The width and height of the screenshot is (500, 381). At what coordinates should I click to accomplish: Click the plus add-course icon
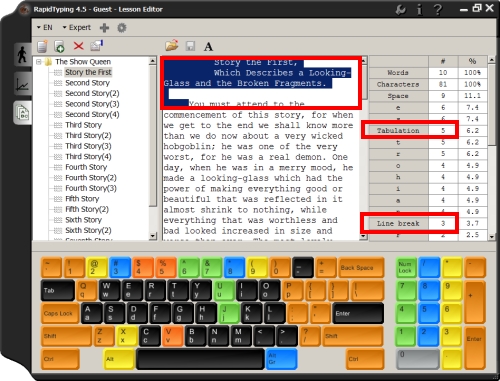(x=104, y=28)
